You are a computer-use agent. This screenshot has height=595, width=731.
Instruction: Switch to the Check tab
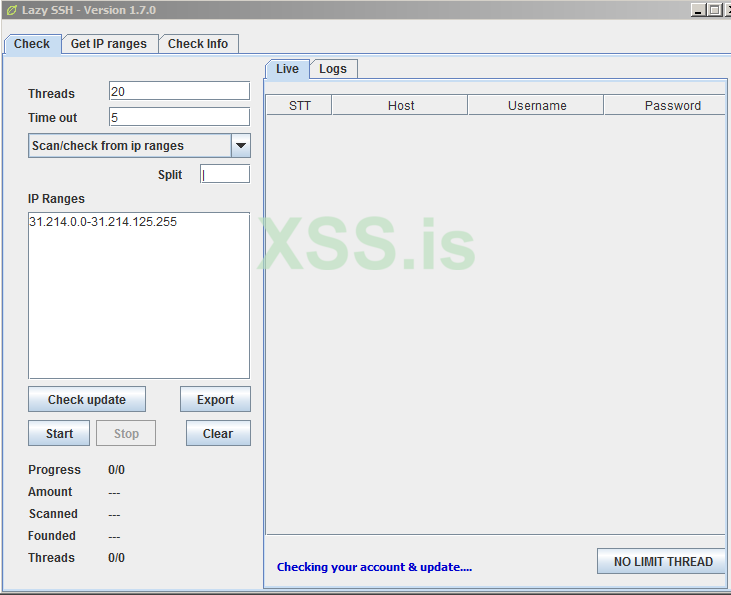coord(32,44)
